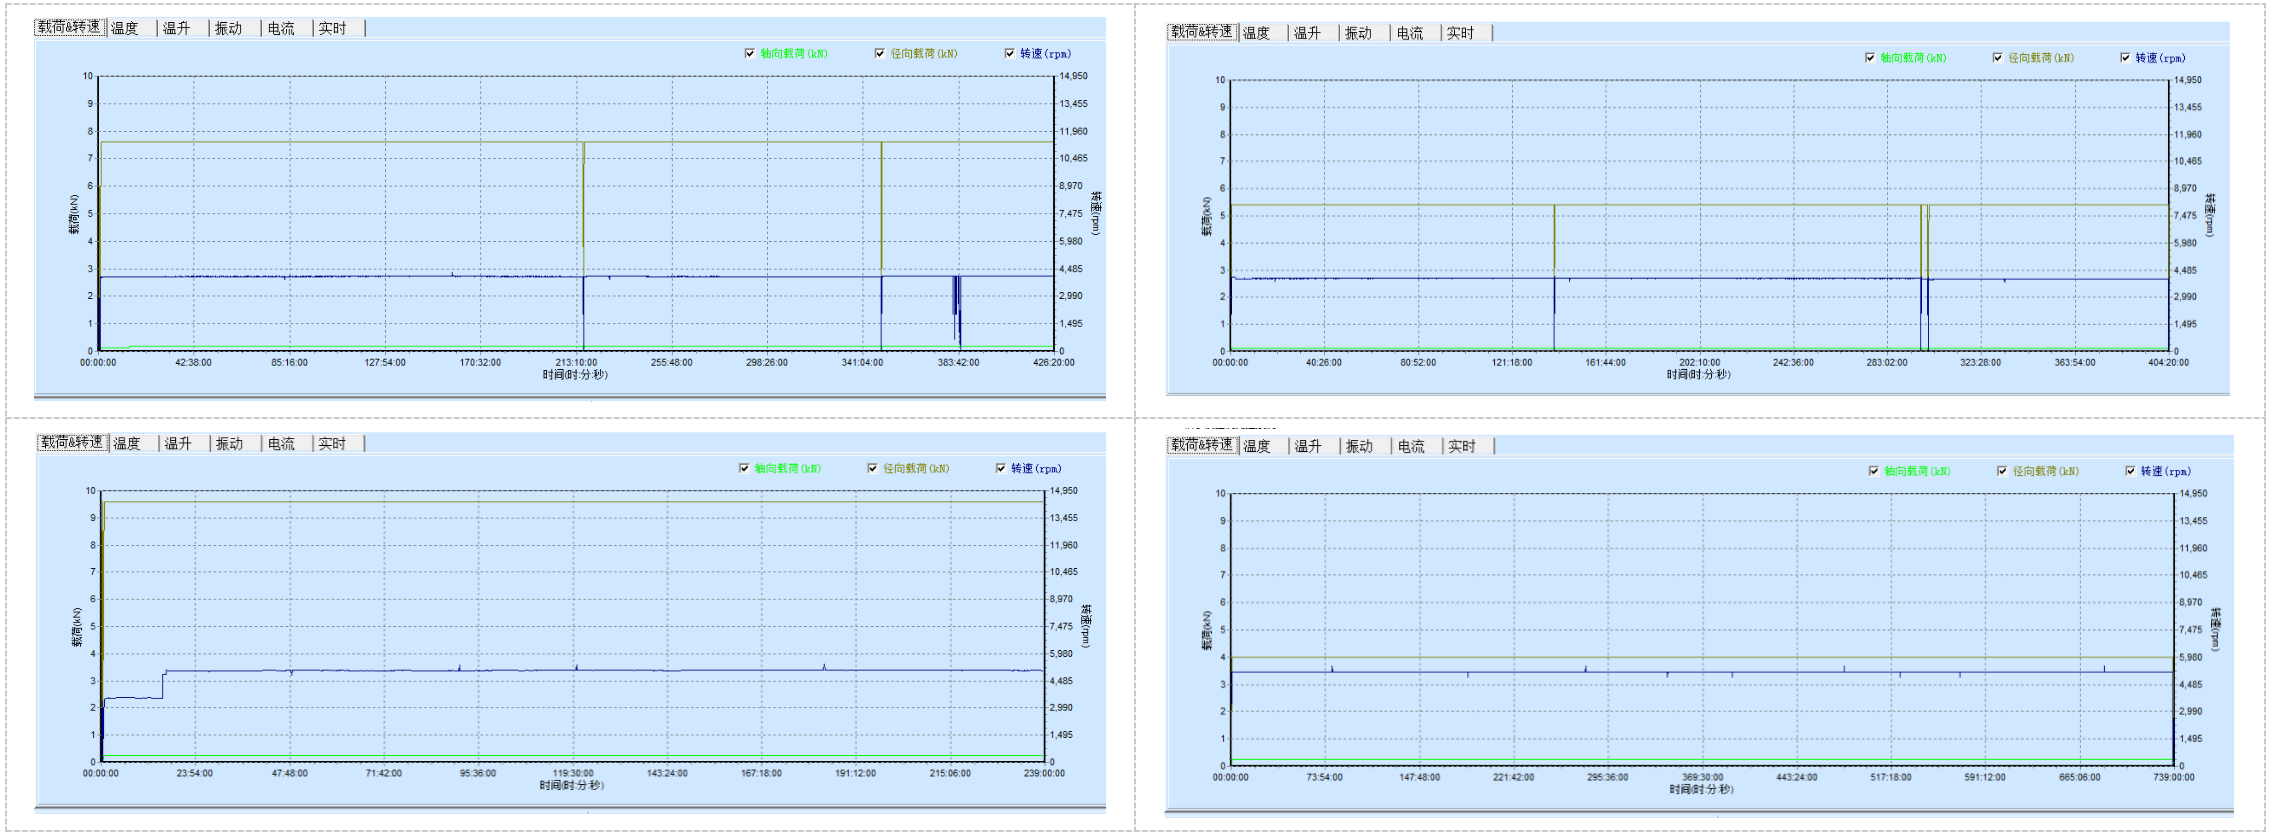The height and width of the screenshot is (836, 2274).
Task: Open 温度 tab in top-left chart panel
Action: click(x=125, y=28)
